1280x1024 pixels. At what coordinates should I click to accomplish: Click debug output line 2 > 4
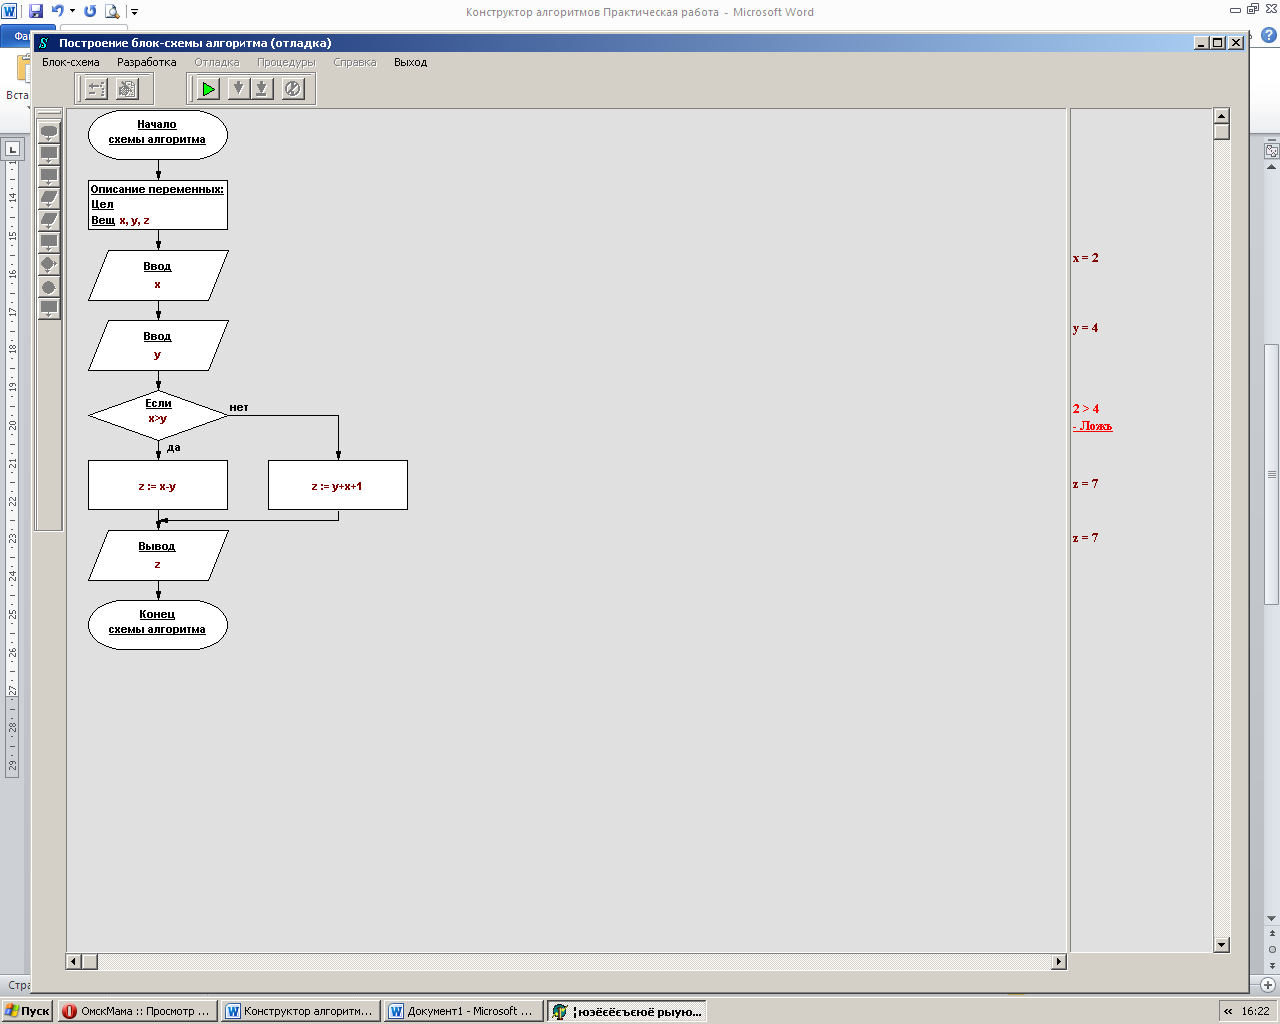coord(1086,409)
